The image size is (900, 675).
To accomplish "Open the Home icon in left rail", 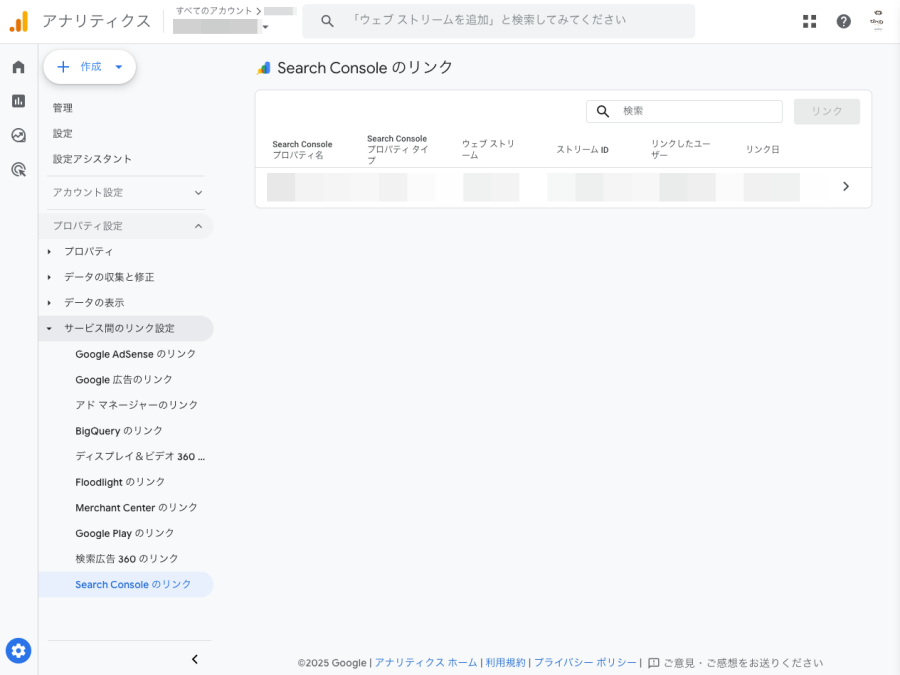I will tap(18, 67).
